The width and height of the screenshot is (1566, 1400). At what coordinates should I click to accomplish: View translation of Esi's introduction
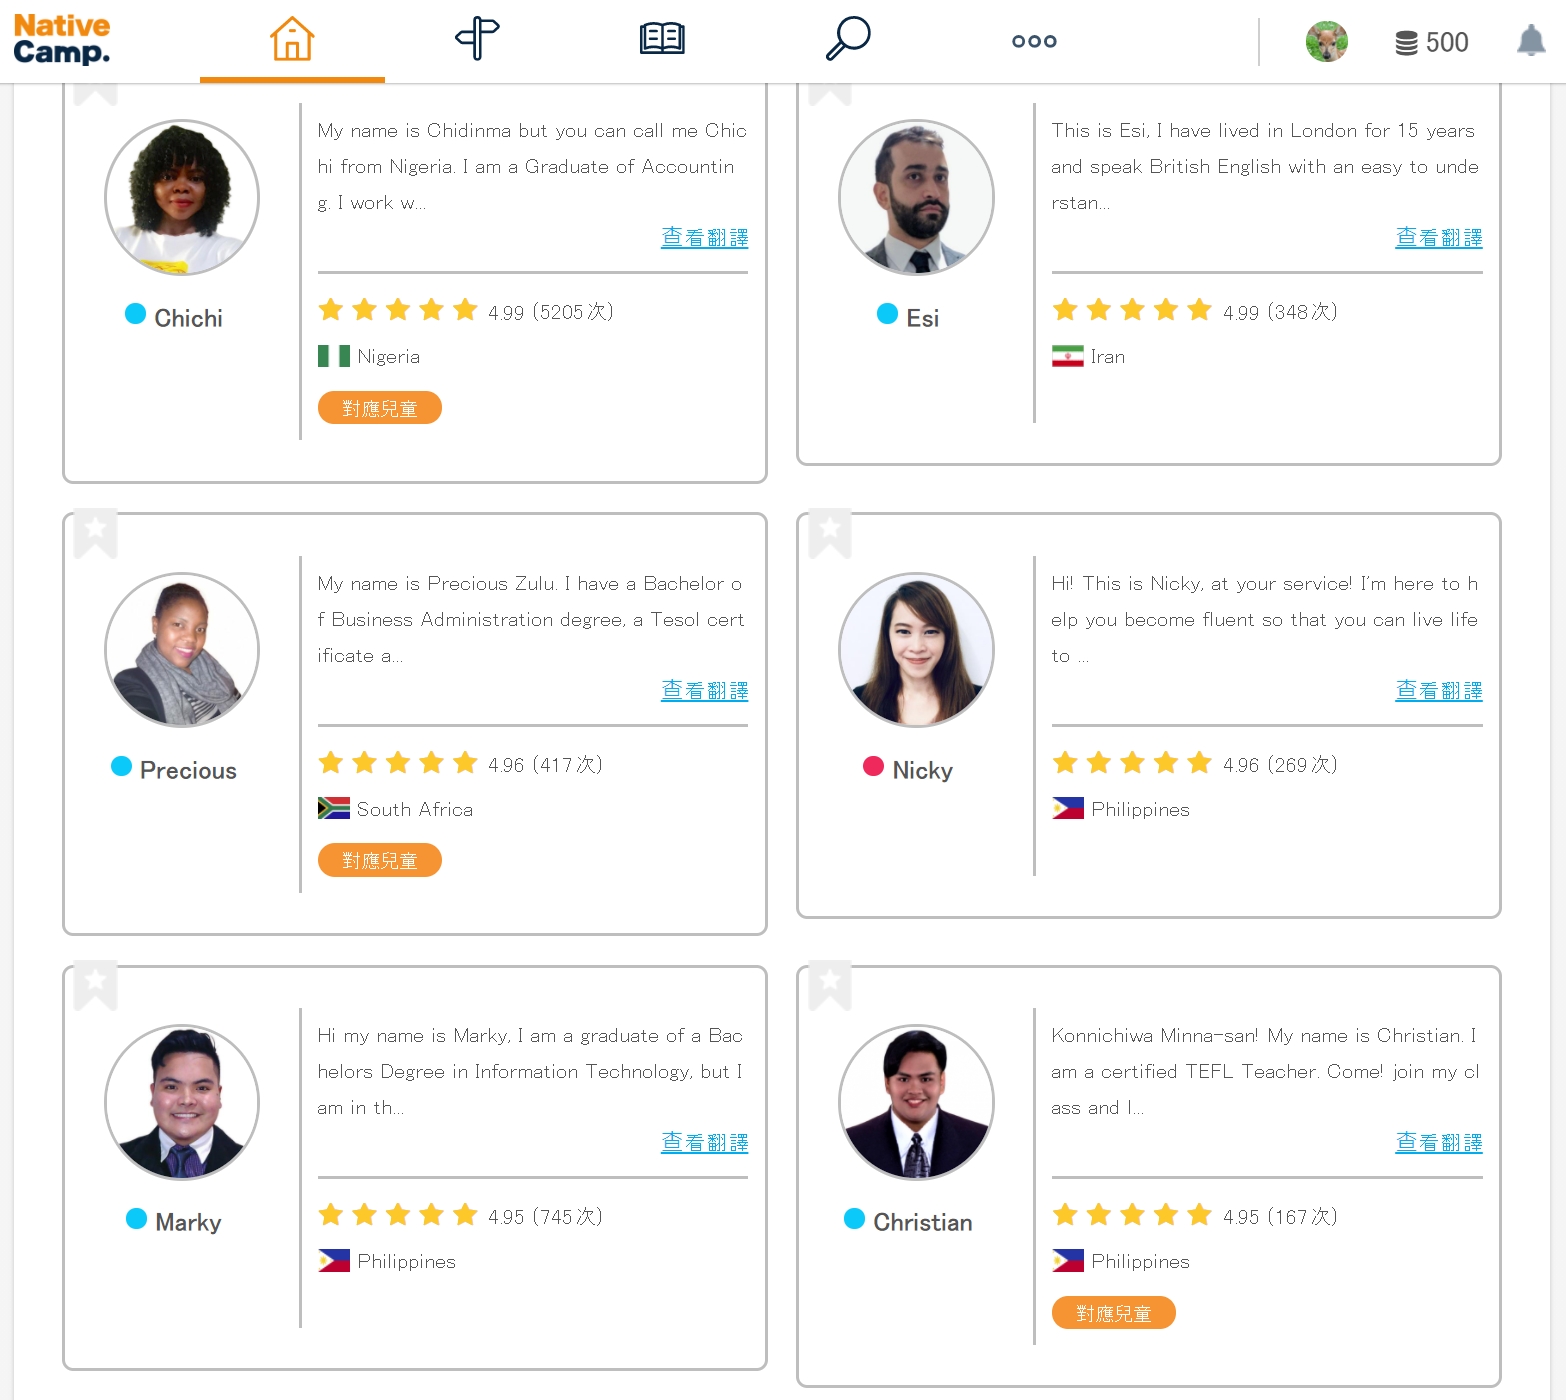click(1438, 238)
